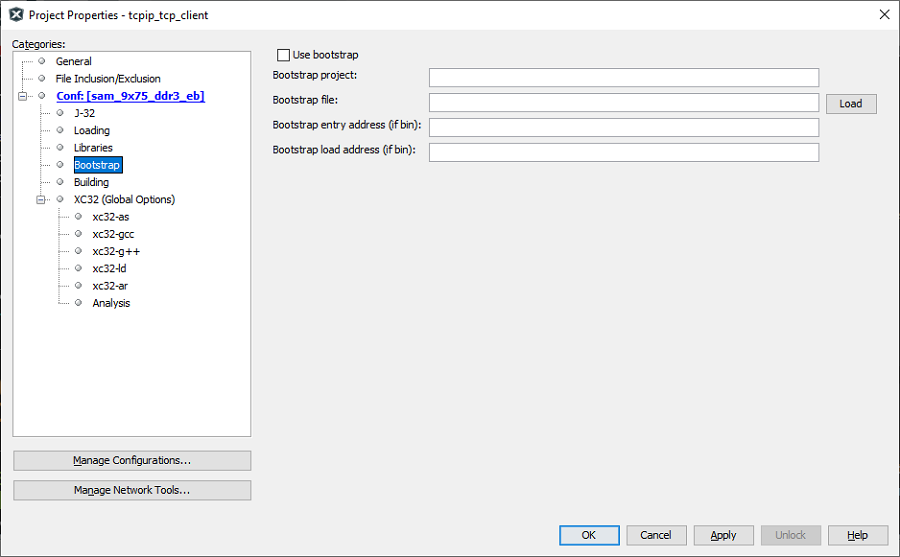Choose the Building category

[x=91, y=182]
